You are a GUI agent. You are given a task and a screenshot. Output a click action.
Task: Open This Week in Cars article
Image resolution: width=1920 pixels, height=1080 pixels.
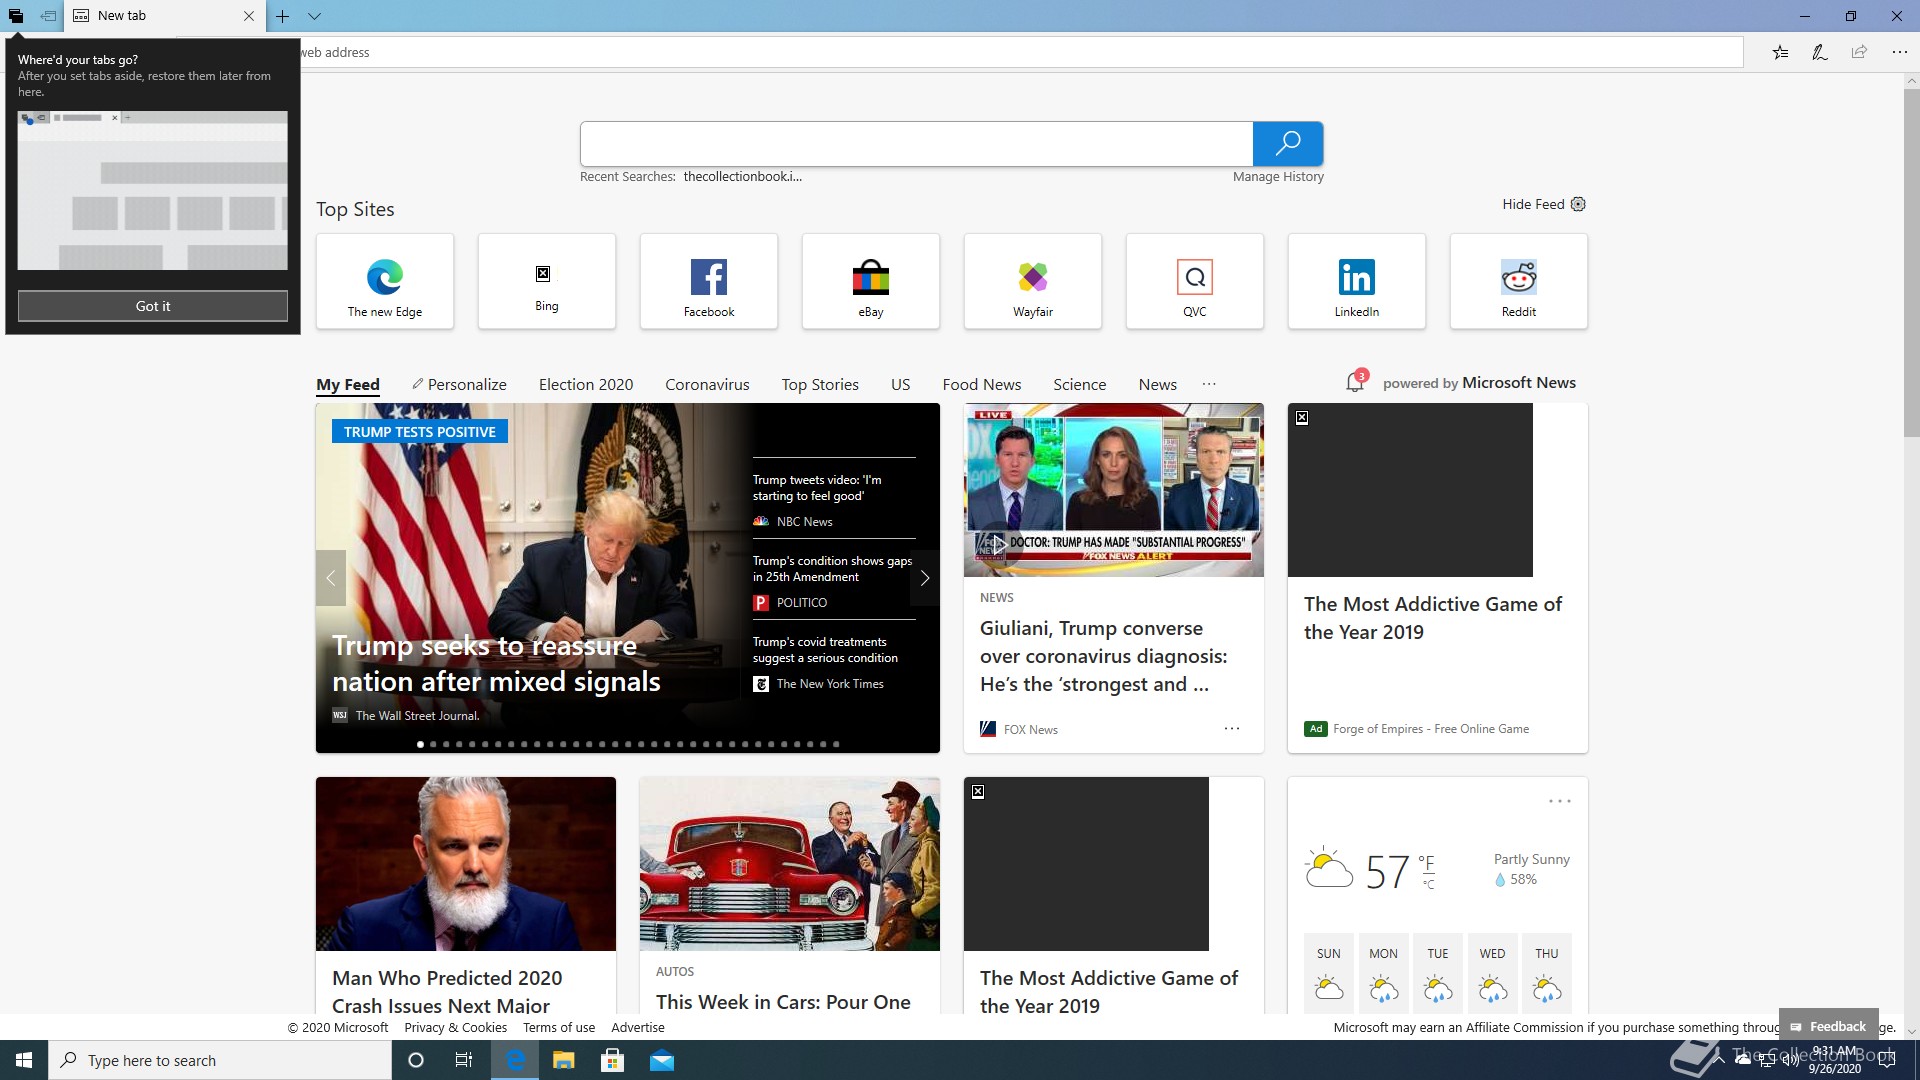tap(783, 1002)
